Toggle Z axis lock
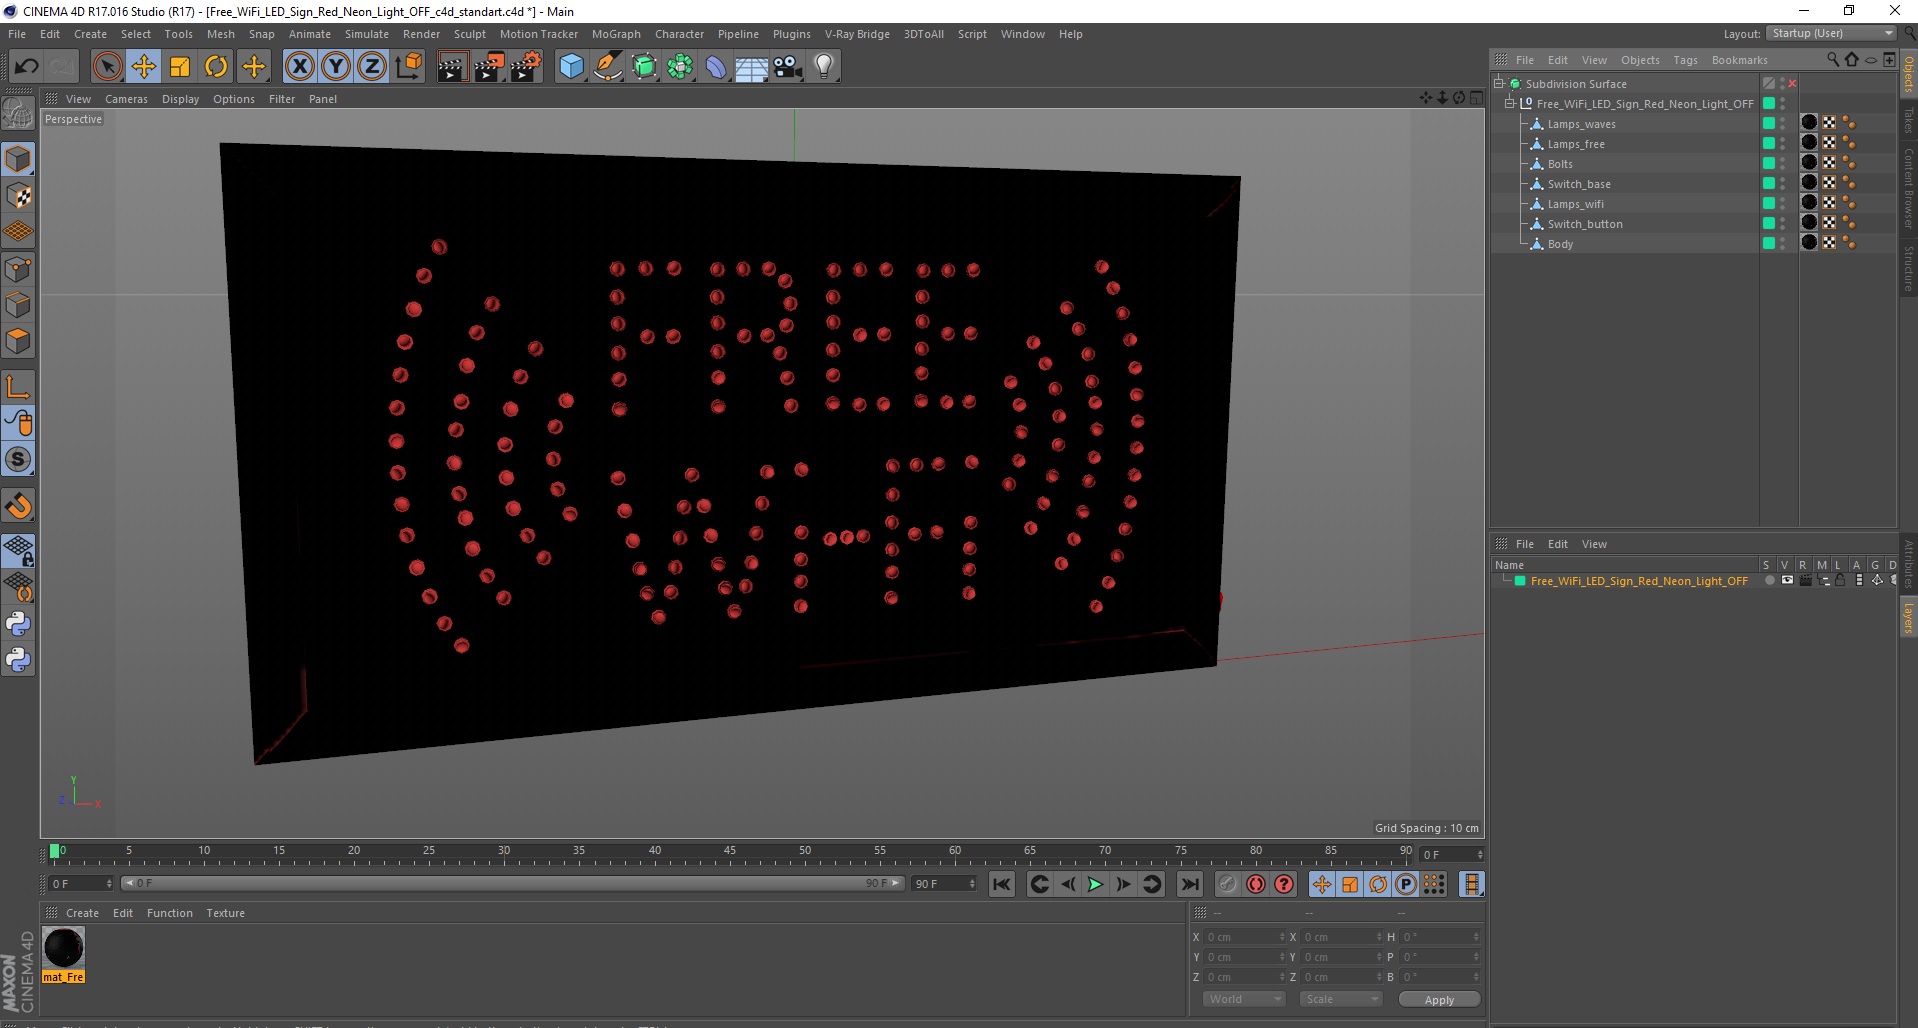 click(x=372, y=67)
